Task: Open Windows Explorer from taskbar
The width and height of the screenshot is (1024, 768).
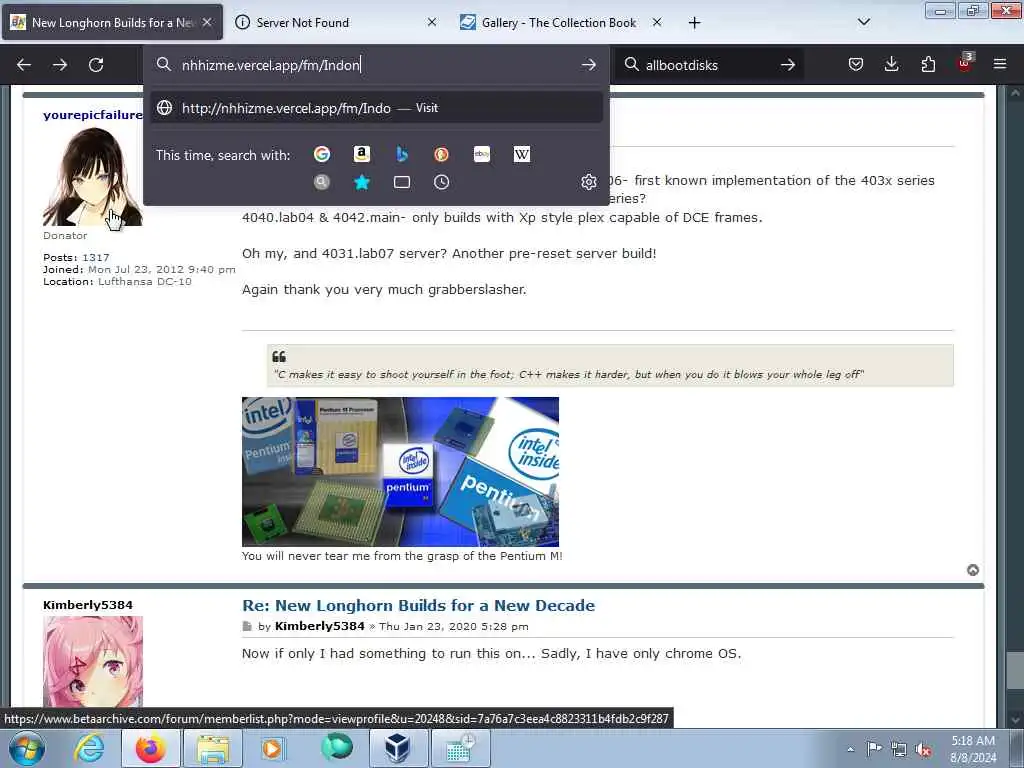Action: tap(213, 748)
